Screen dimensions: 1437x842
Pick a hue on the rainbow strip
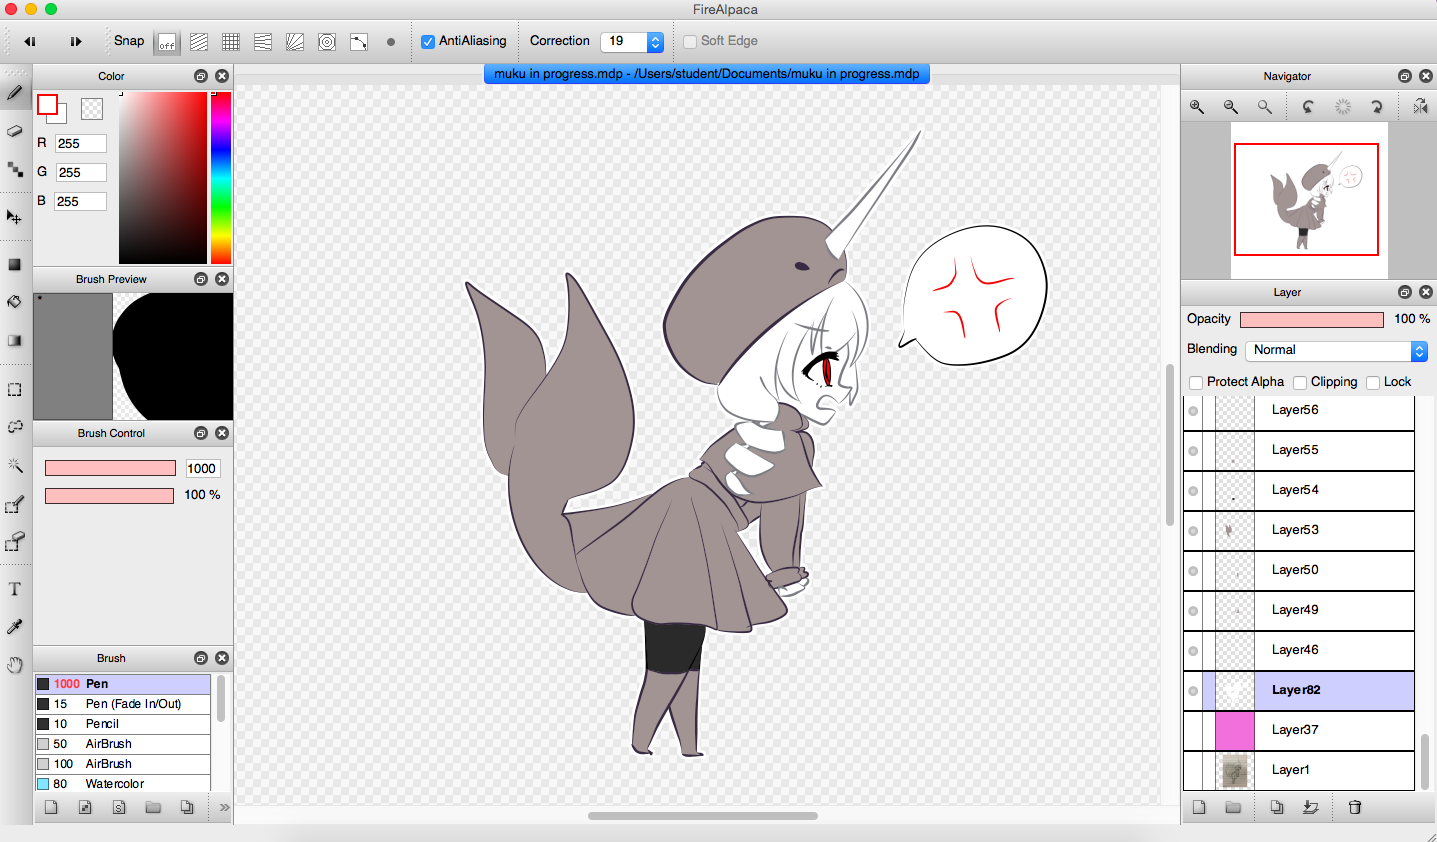[x=221, y=178]
